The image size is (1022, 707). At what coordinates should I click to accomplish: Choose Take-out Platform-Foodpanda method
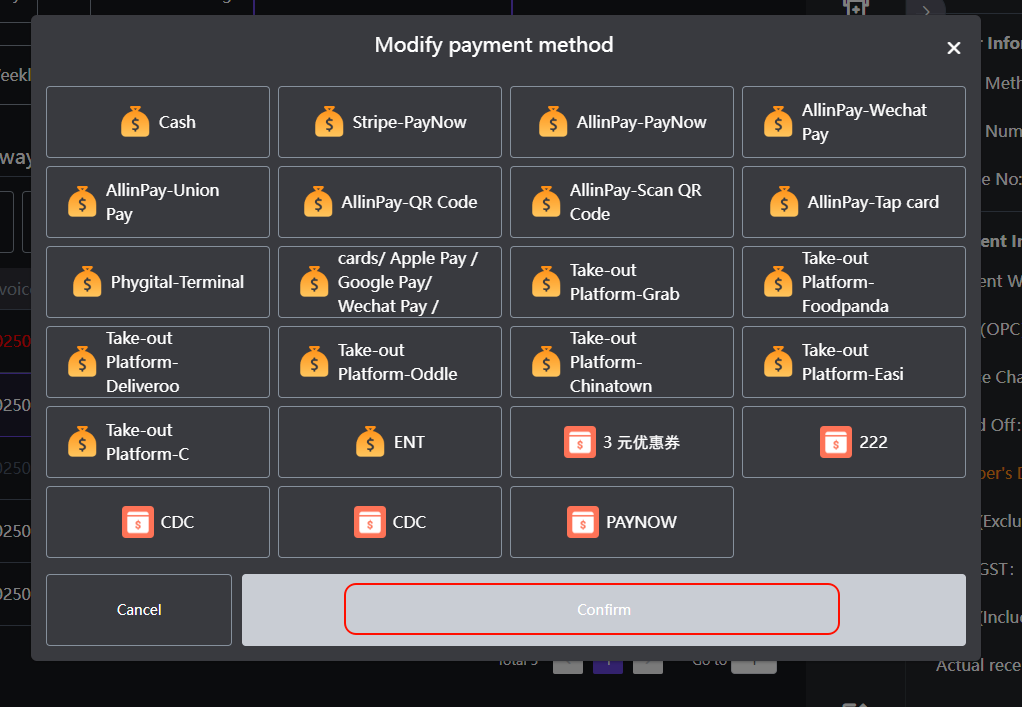[x=853, y=282]
